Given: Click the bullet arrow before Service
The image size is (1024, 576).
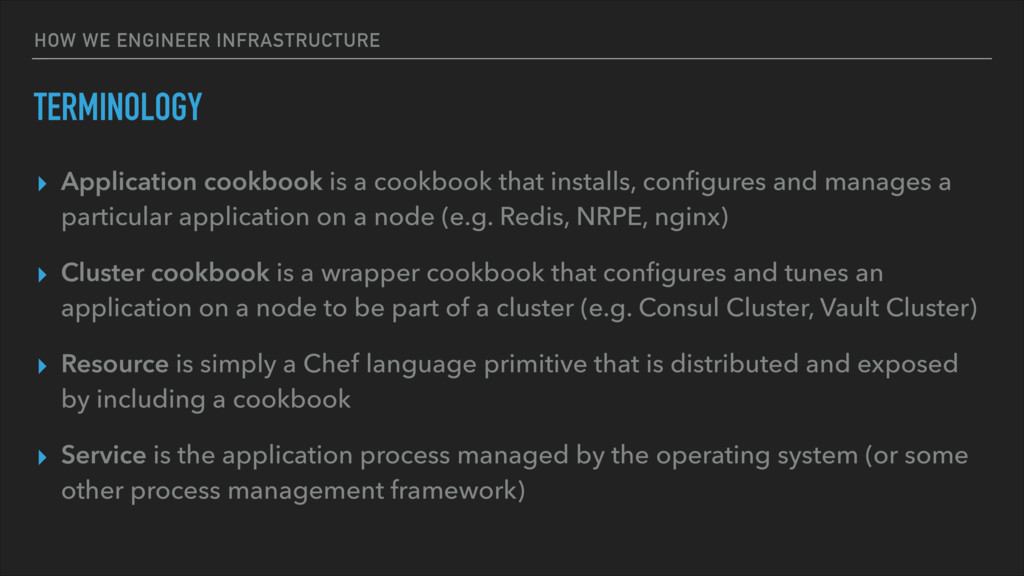Looking at the screenshot, I should (x=42, y=457).
